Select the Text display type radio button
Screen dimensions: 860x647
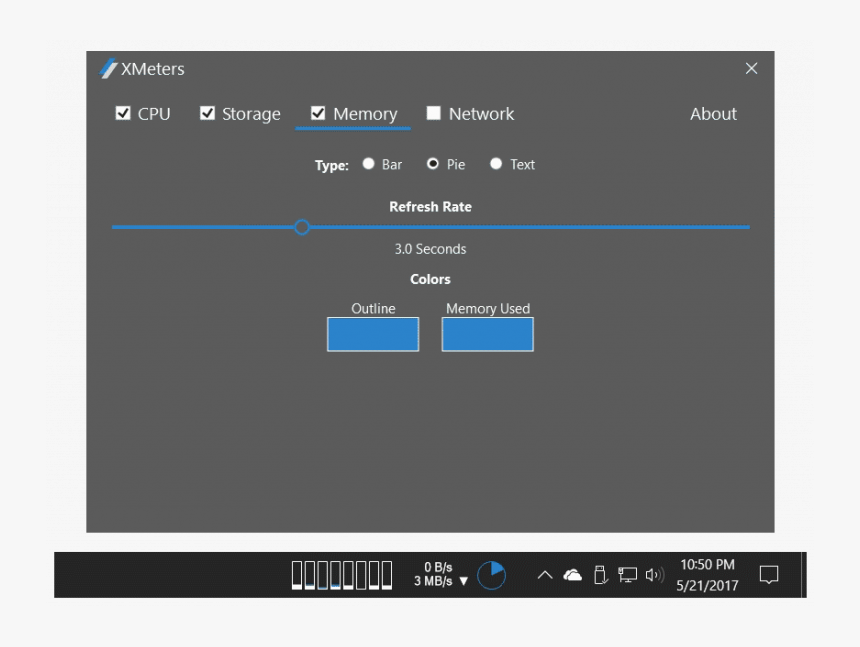click(496, 164)
